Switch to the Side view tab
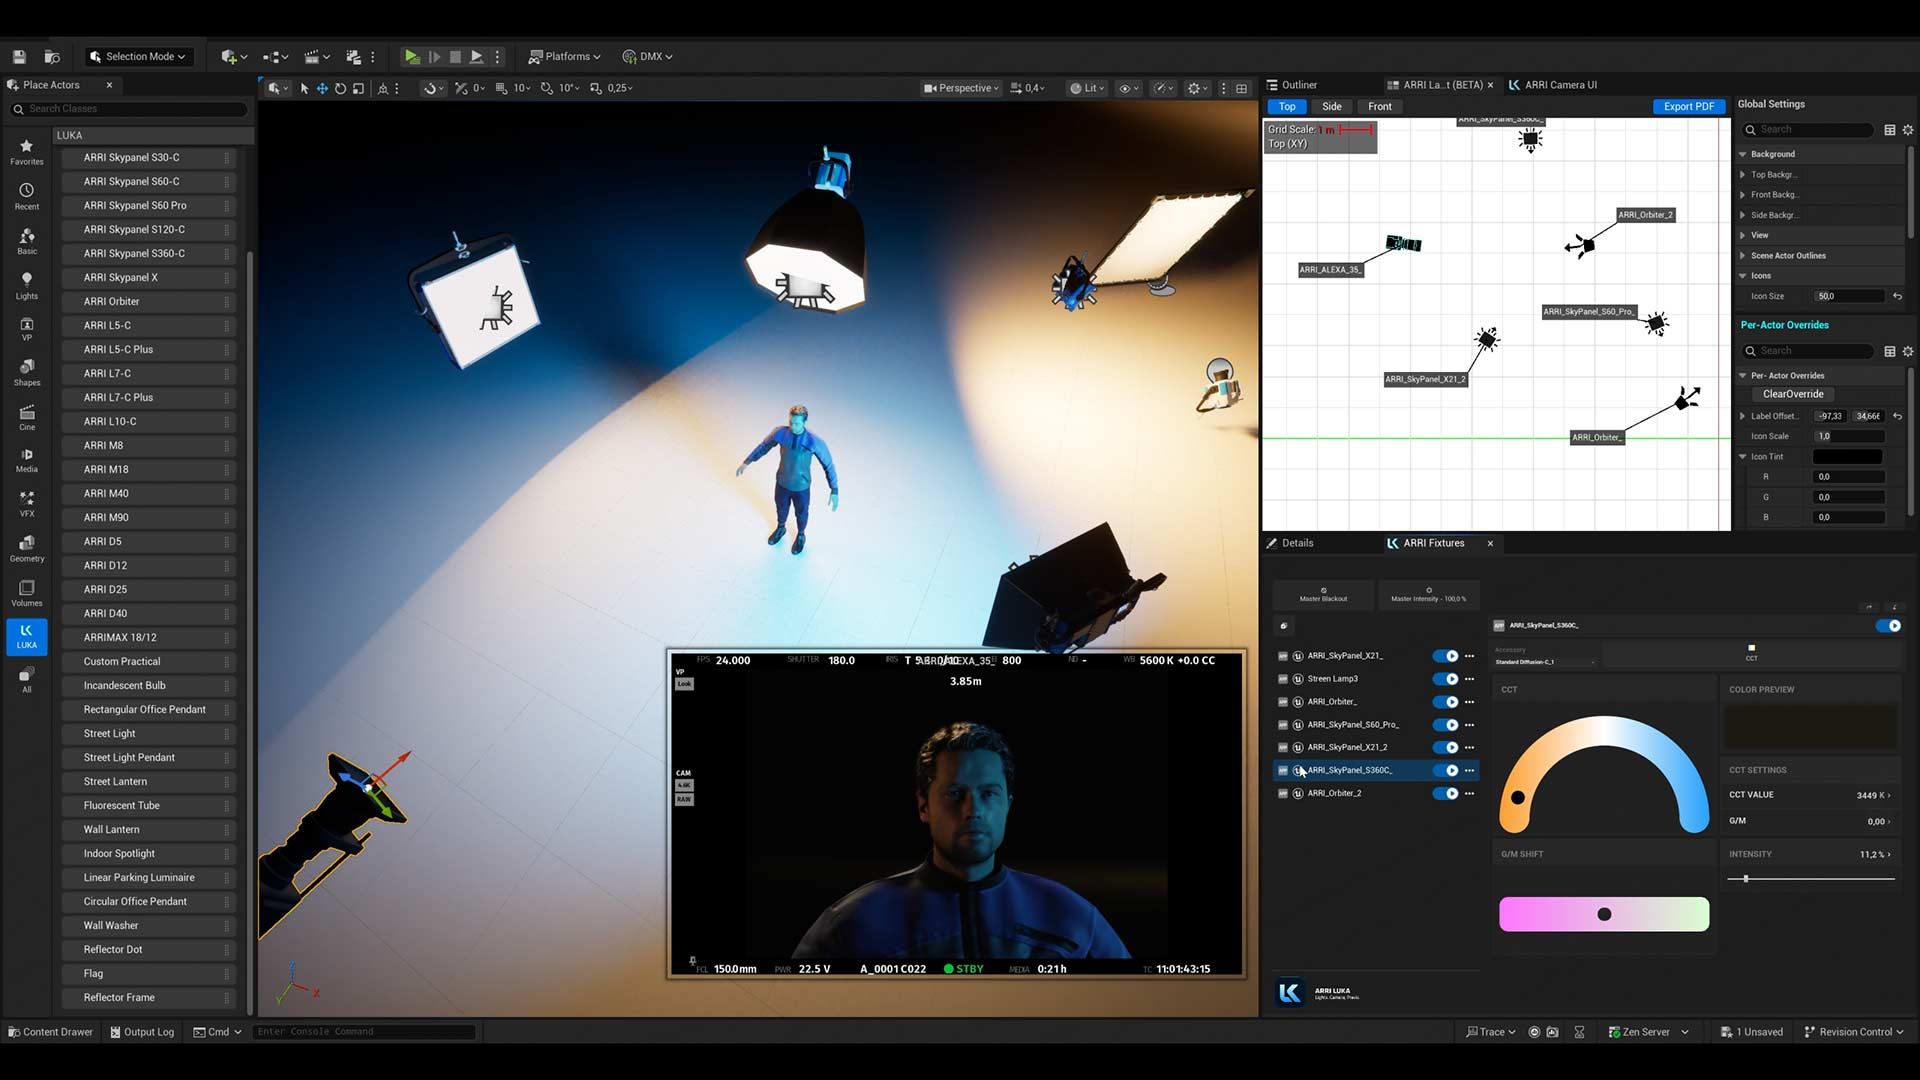This screenshot has width=1920, height=1080. pos(1332,107)
